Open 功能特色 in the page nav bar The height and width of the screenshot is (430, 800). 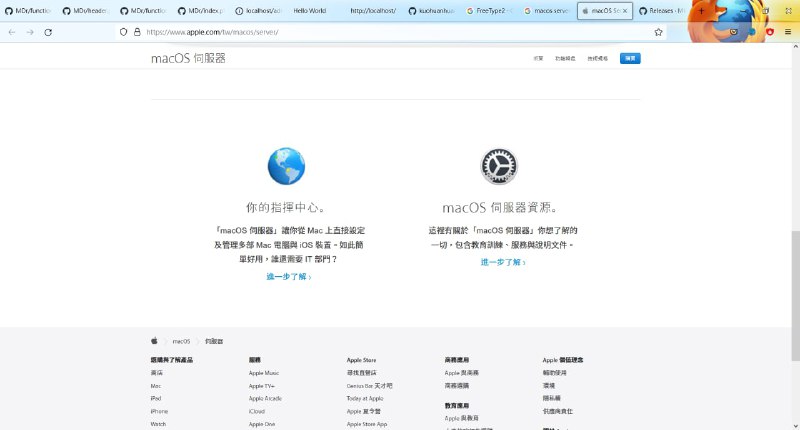(565, 59)
